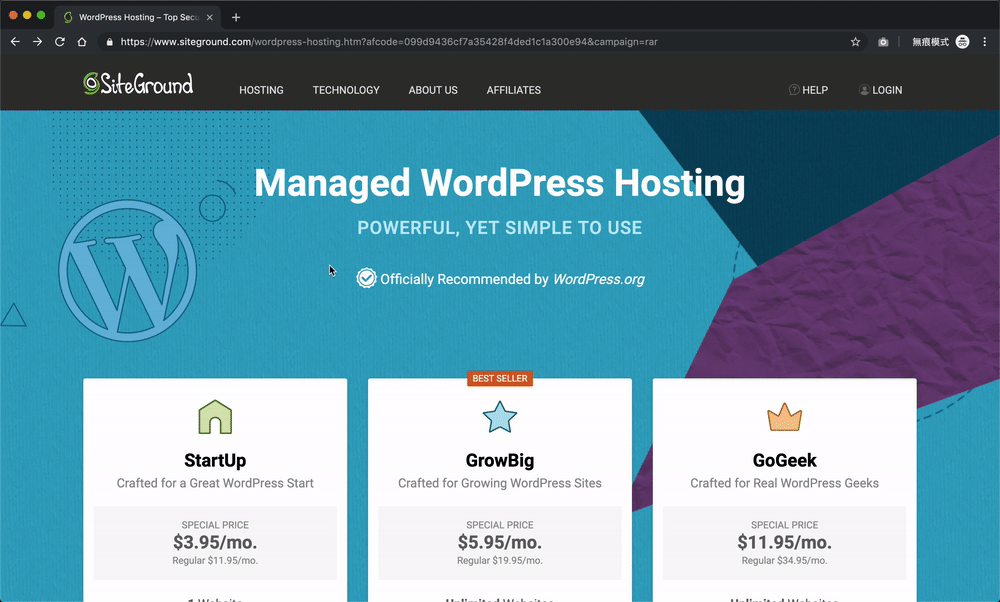The image size is (1000, 602).
Task: Open the incognito profile icon
Action: (x=962, y=41)
